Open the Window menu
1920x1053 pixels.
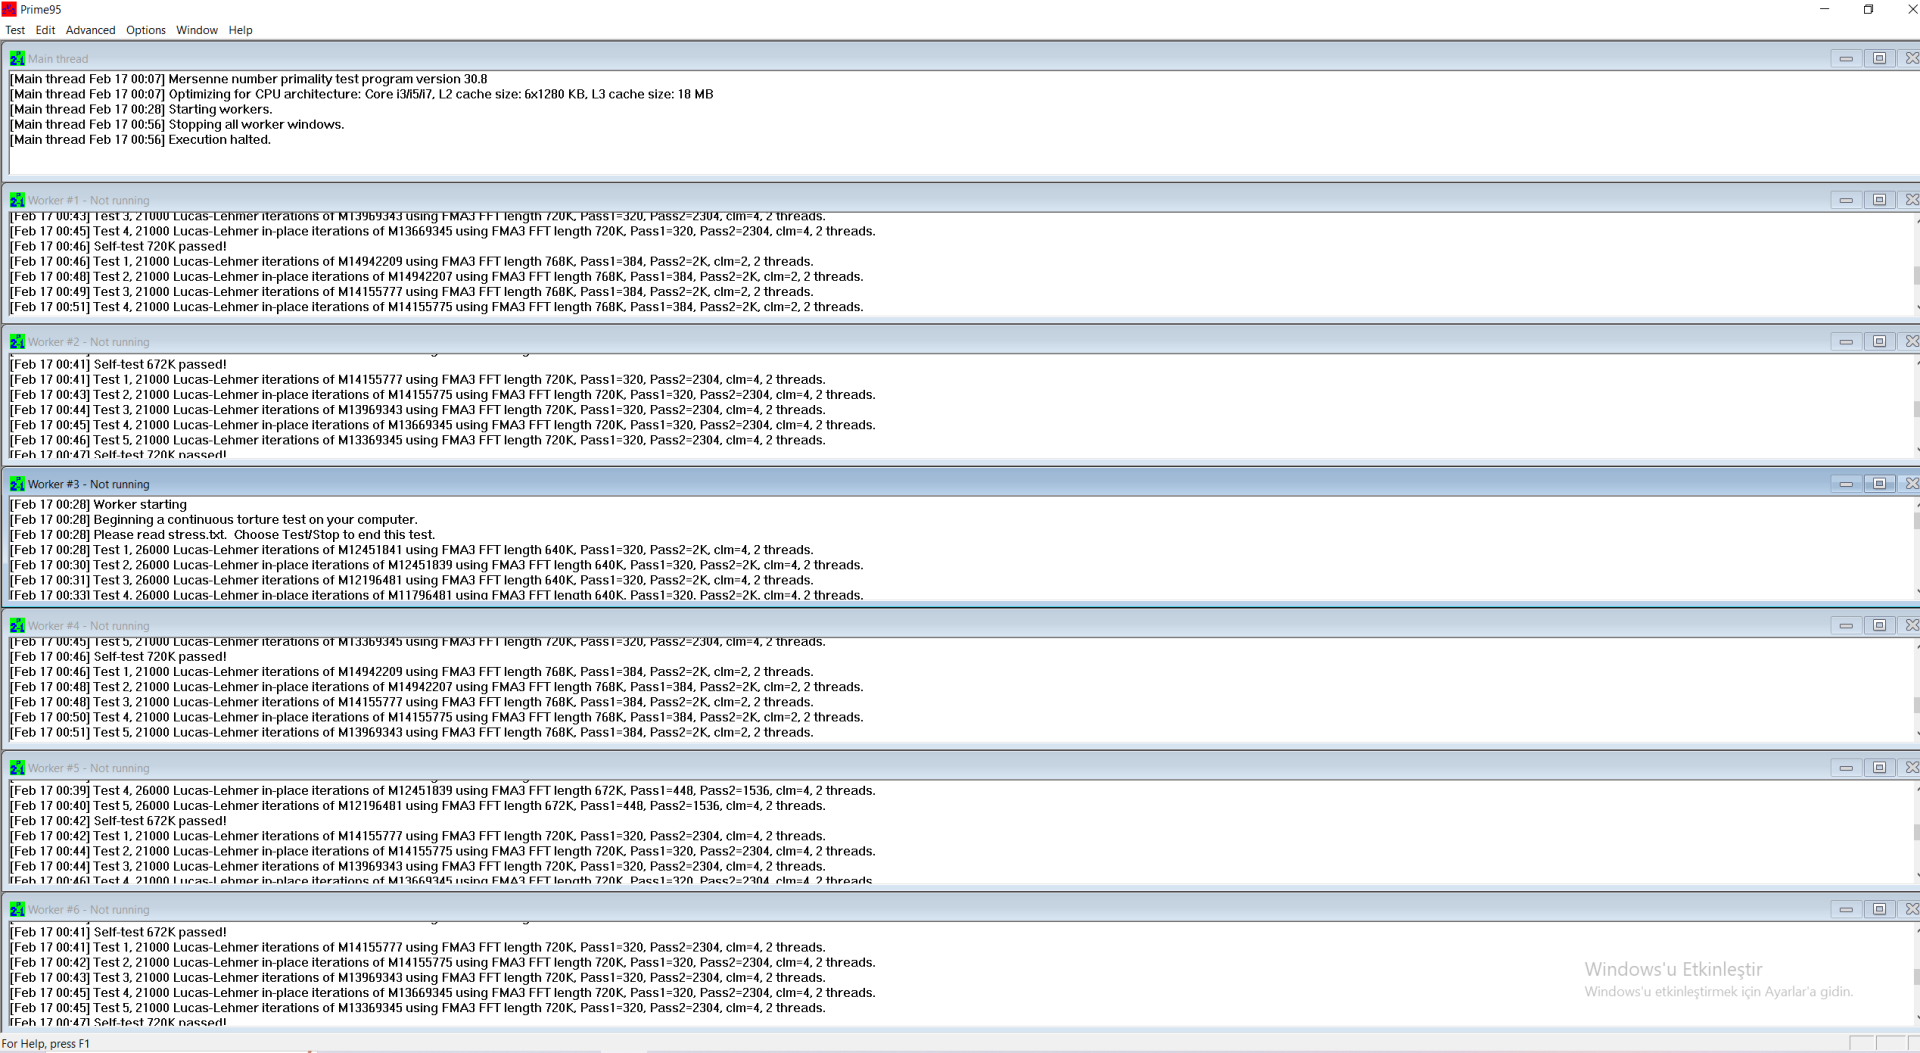tap(197, 30)
